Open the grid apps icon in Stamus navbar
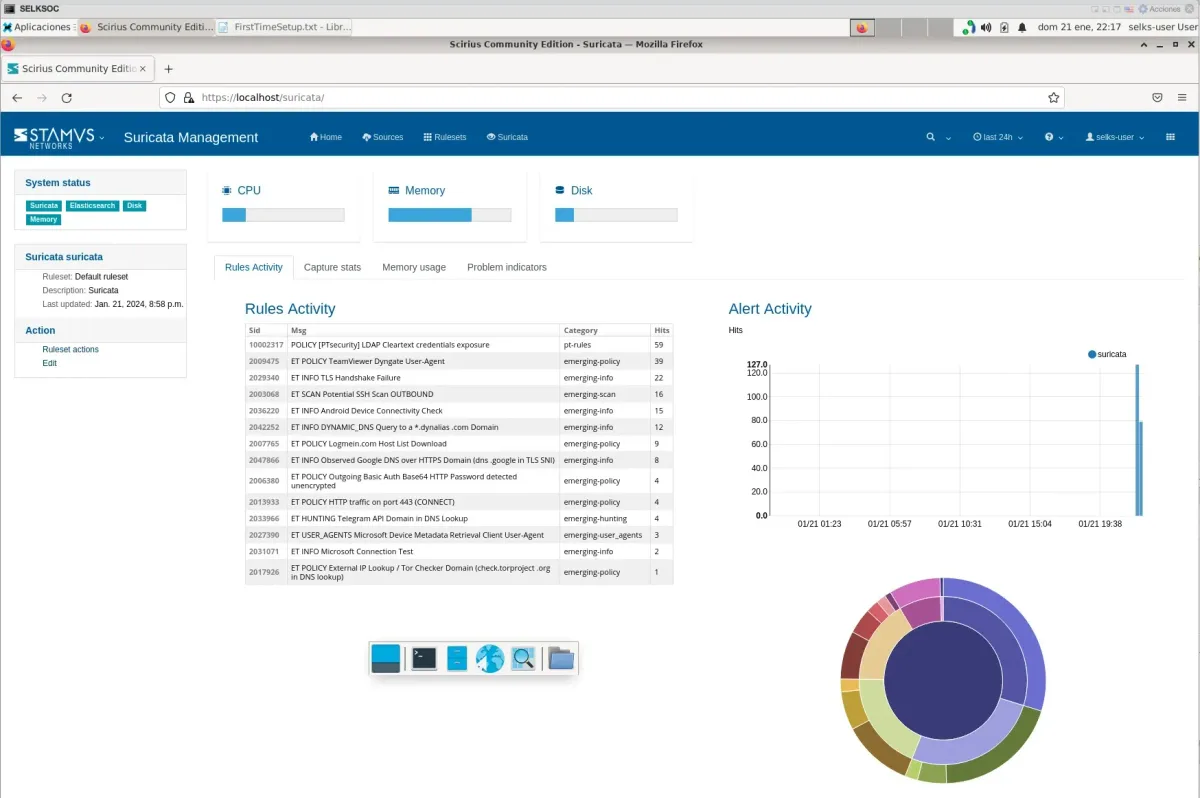The height and width of the screenshot is (798, 1200). pyautogui.click(x=1171, y=137)
